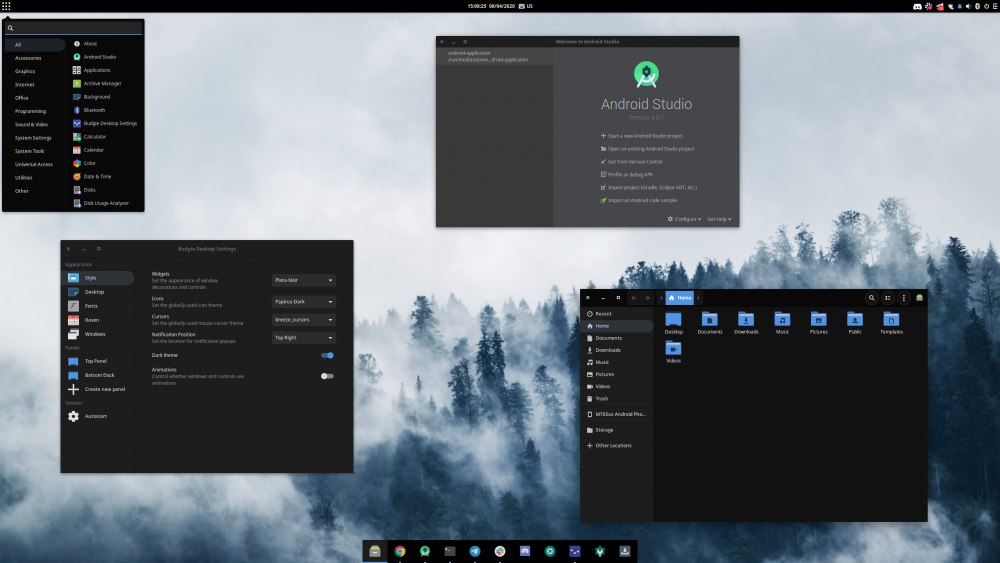This screenshot has width=1000, height=563.
Task: Change the Notification Position dropdown
Action: [304, 338]
